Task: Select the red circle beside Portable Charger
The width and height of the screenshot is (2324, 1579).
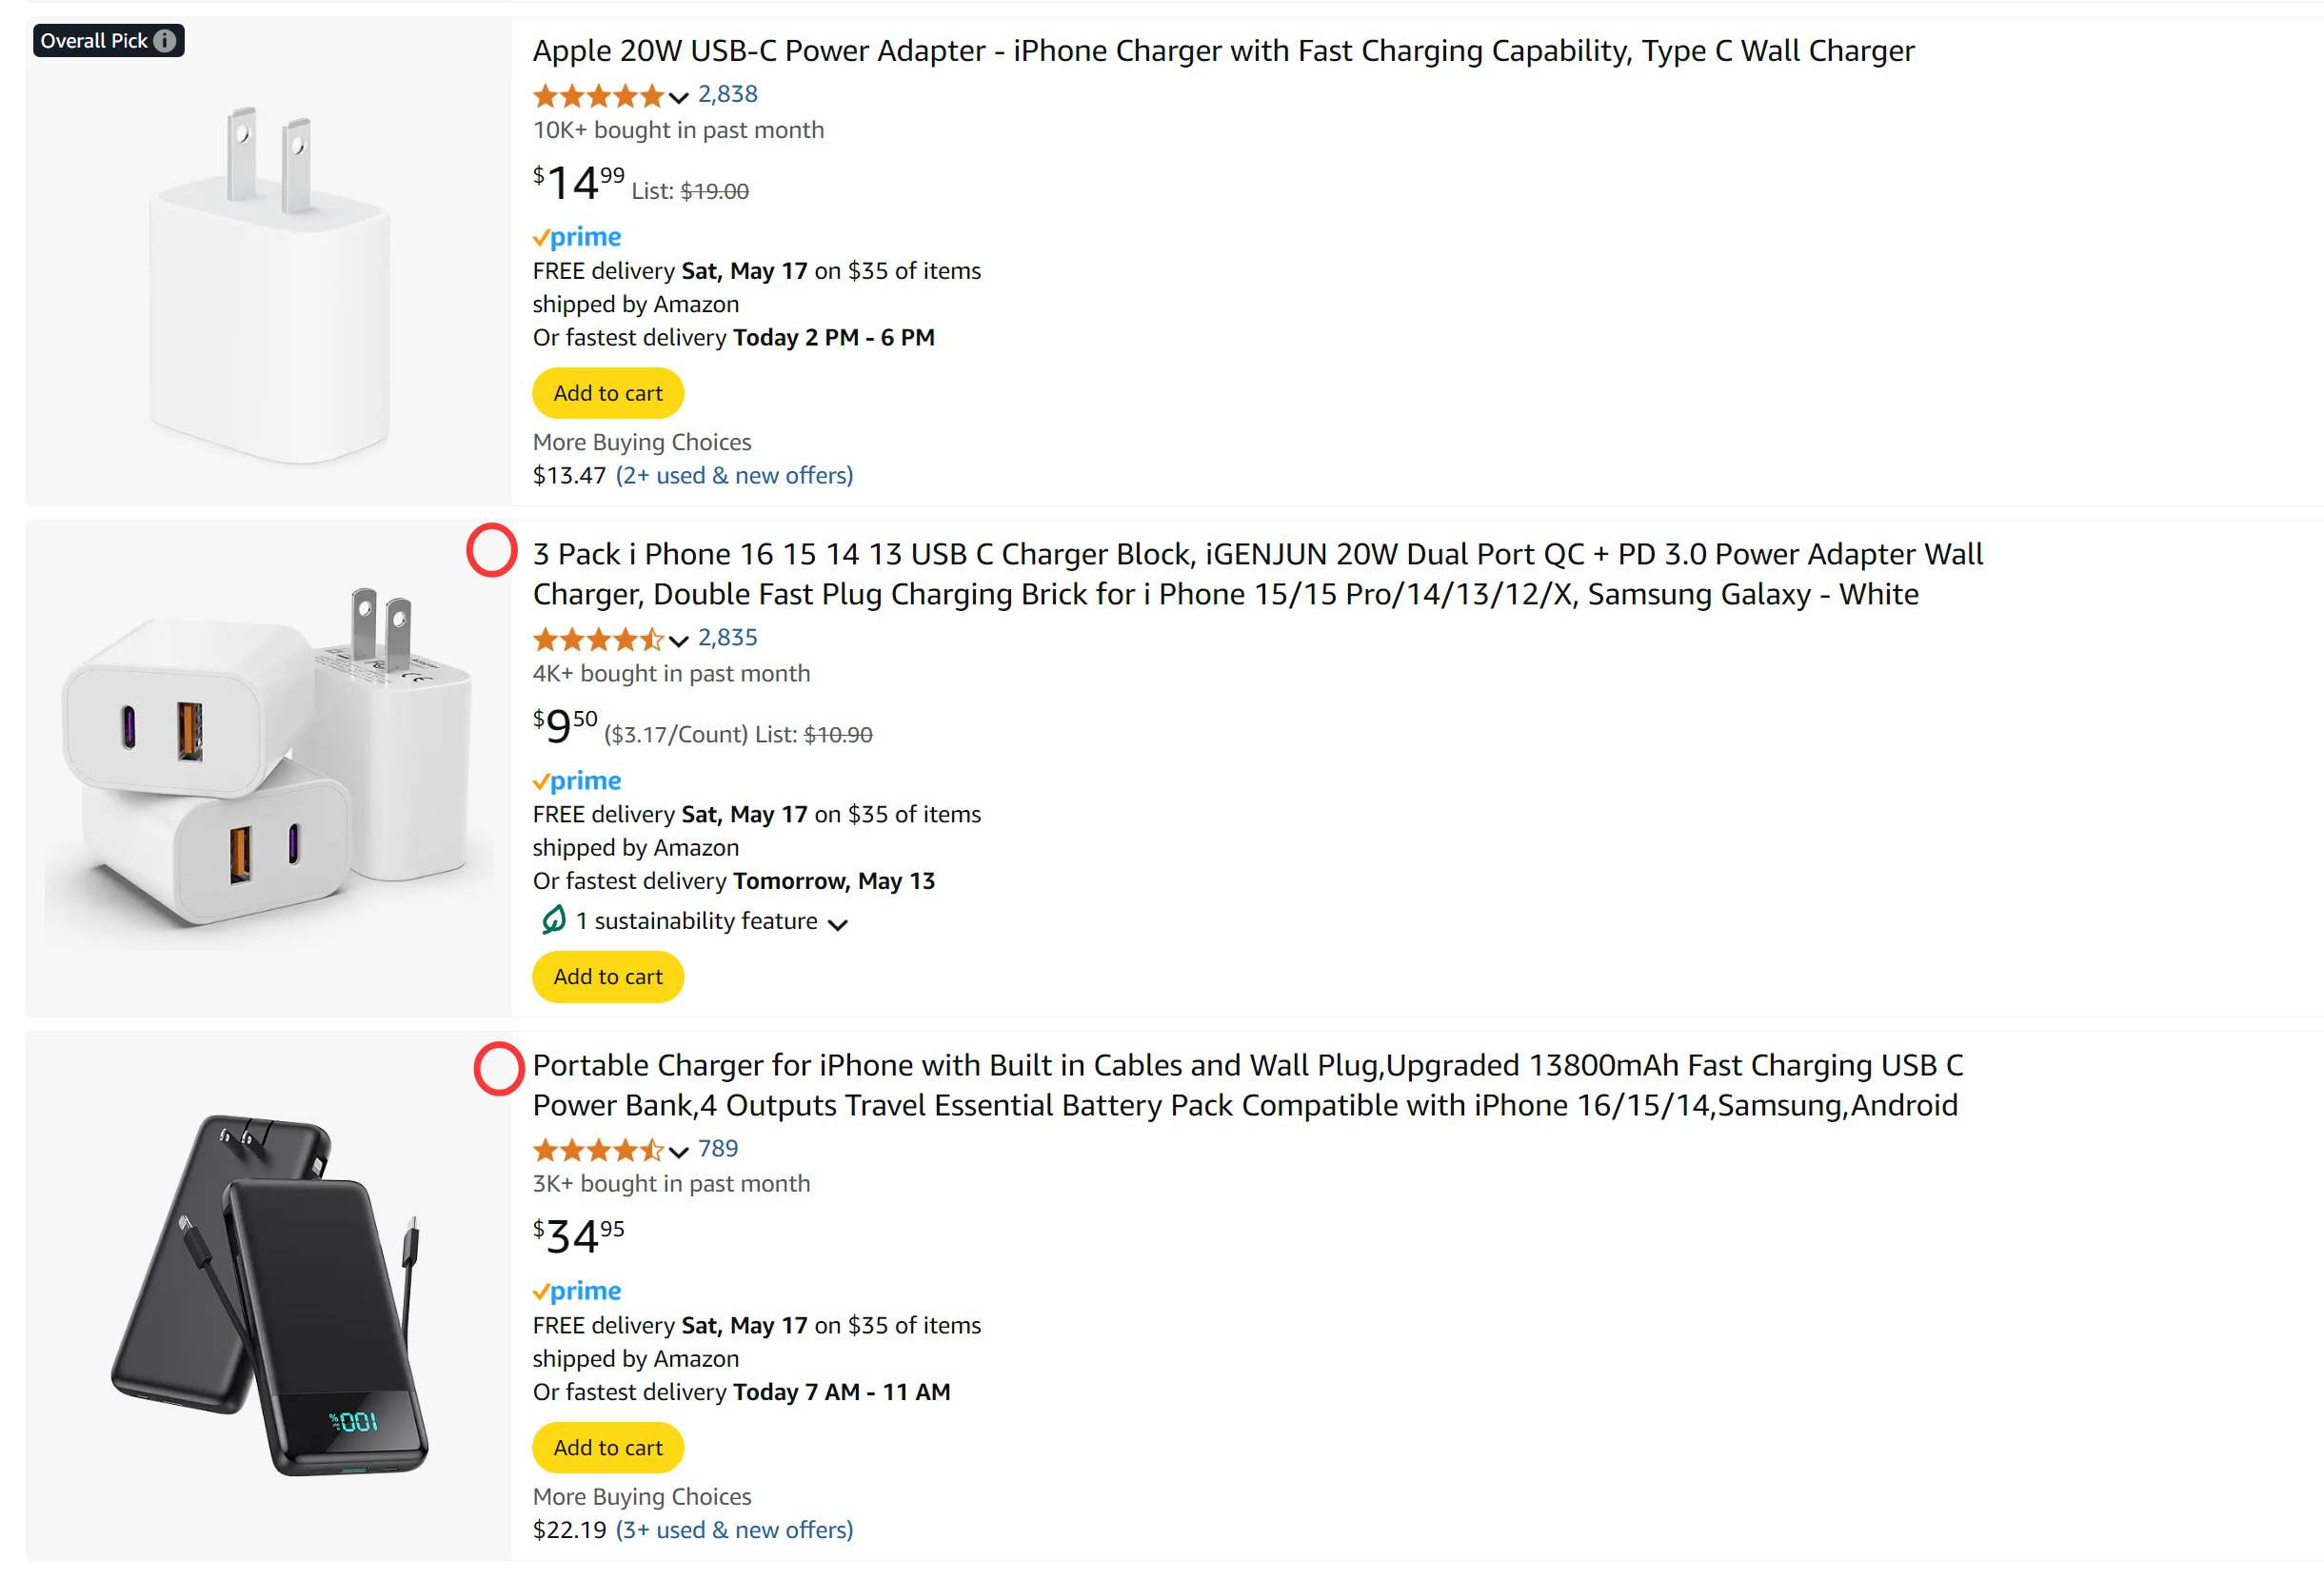Action: point(498,1069)
